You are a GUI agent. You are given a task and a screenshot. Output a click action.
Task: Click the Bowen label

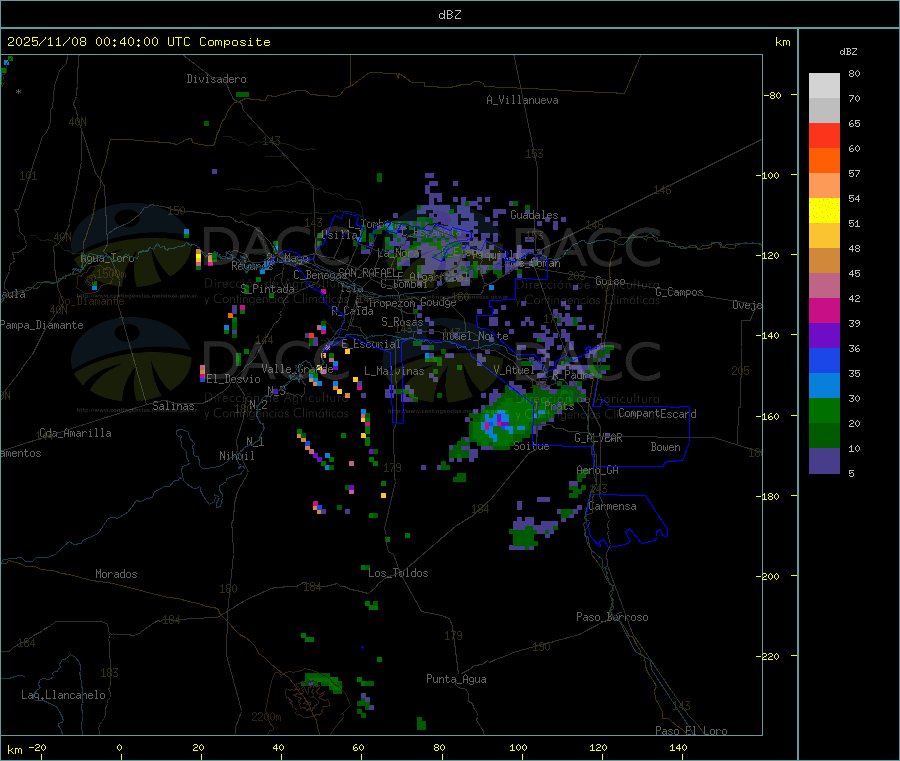(x=666, y=447)
